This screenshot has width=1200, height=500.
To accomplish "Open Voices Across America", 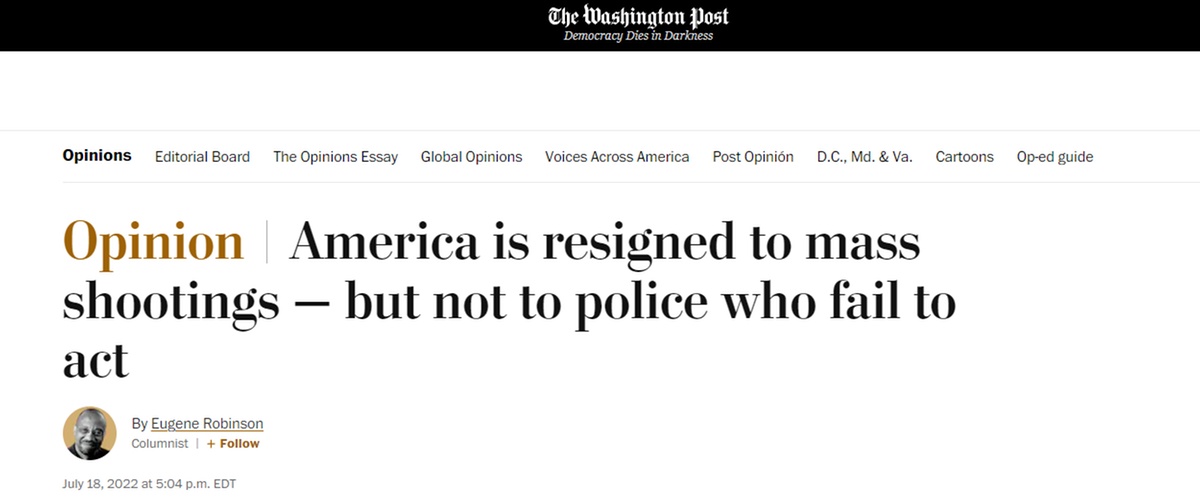I will (617, 157).
